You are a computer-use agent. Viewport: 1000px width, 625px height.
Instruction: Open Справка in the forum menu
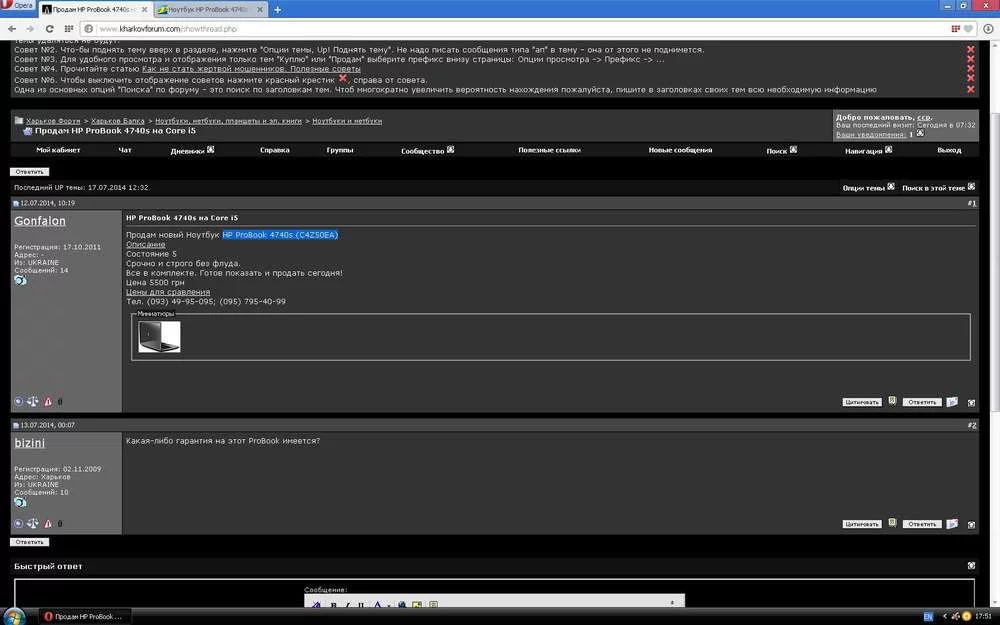[275, 151]
